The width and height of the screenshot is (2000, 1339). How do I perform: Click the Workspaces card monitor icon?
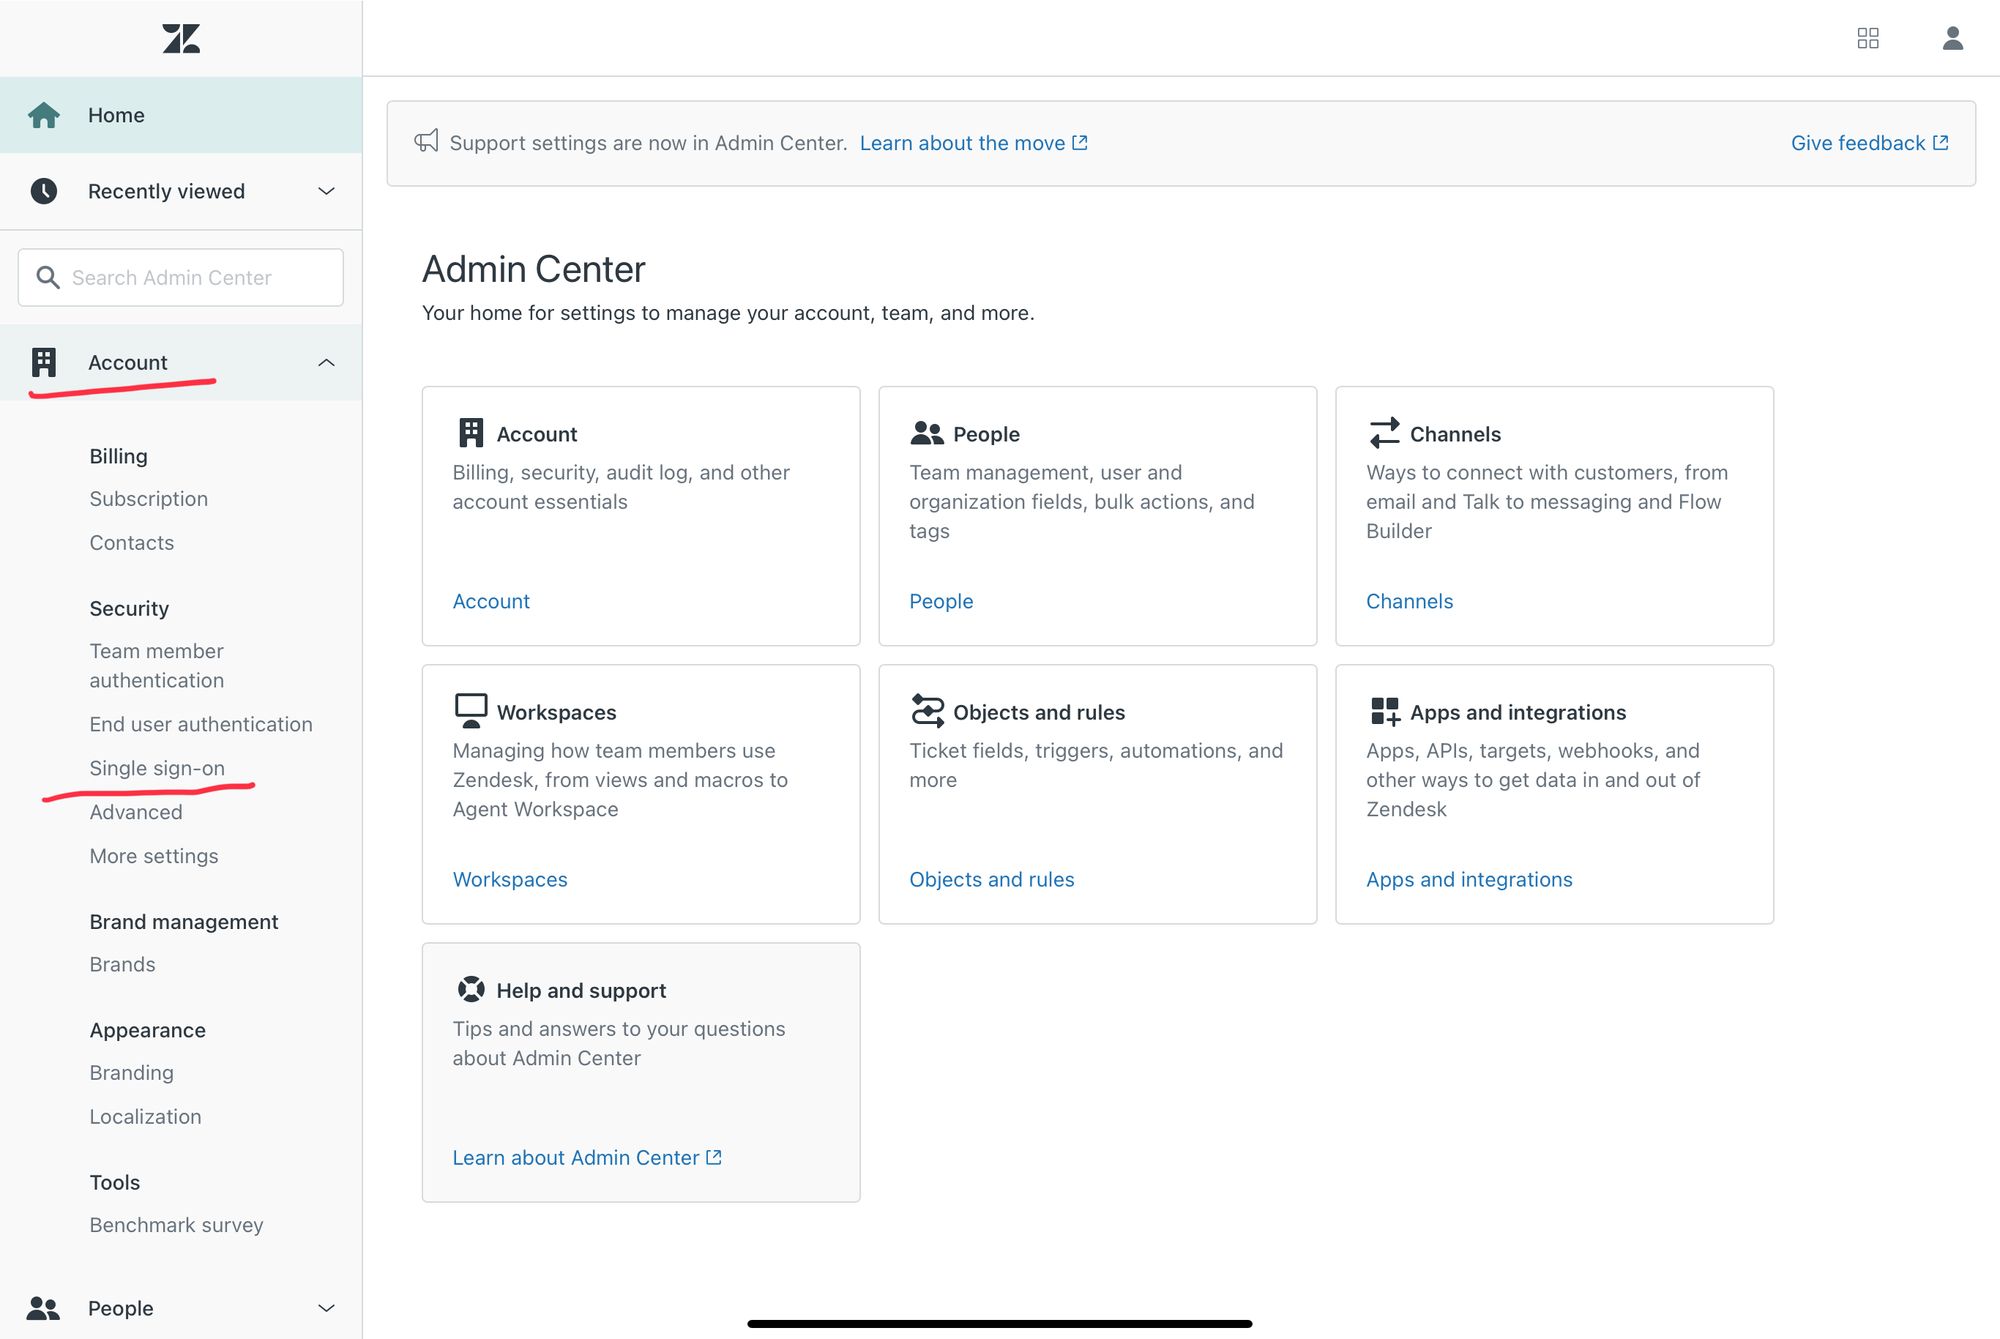(x=471, y=710)
